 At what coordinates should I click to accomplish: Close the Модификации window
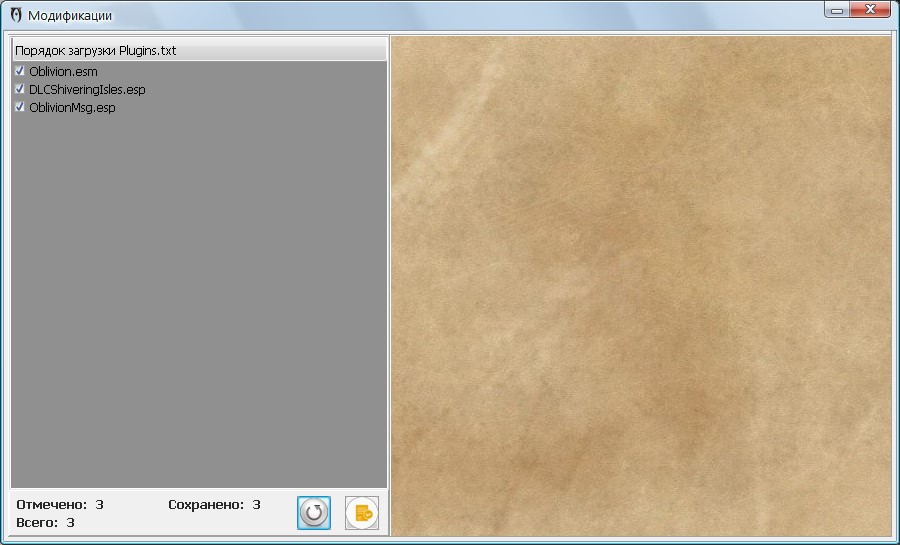pos(871,11)
